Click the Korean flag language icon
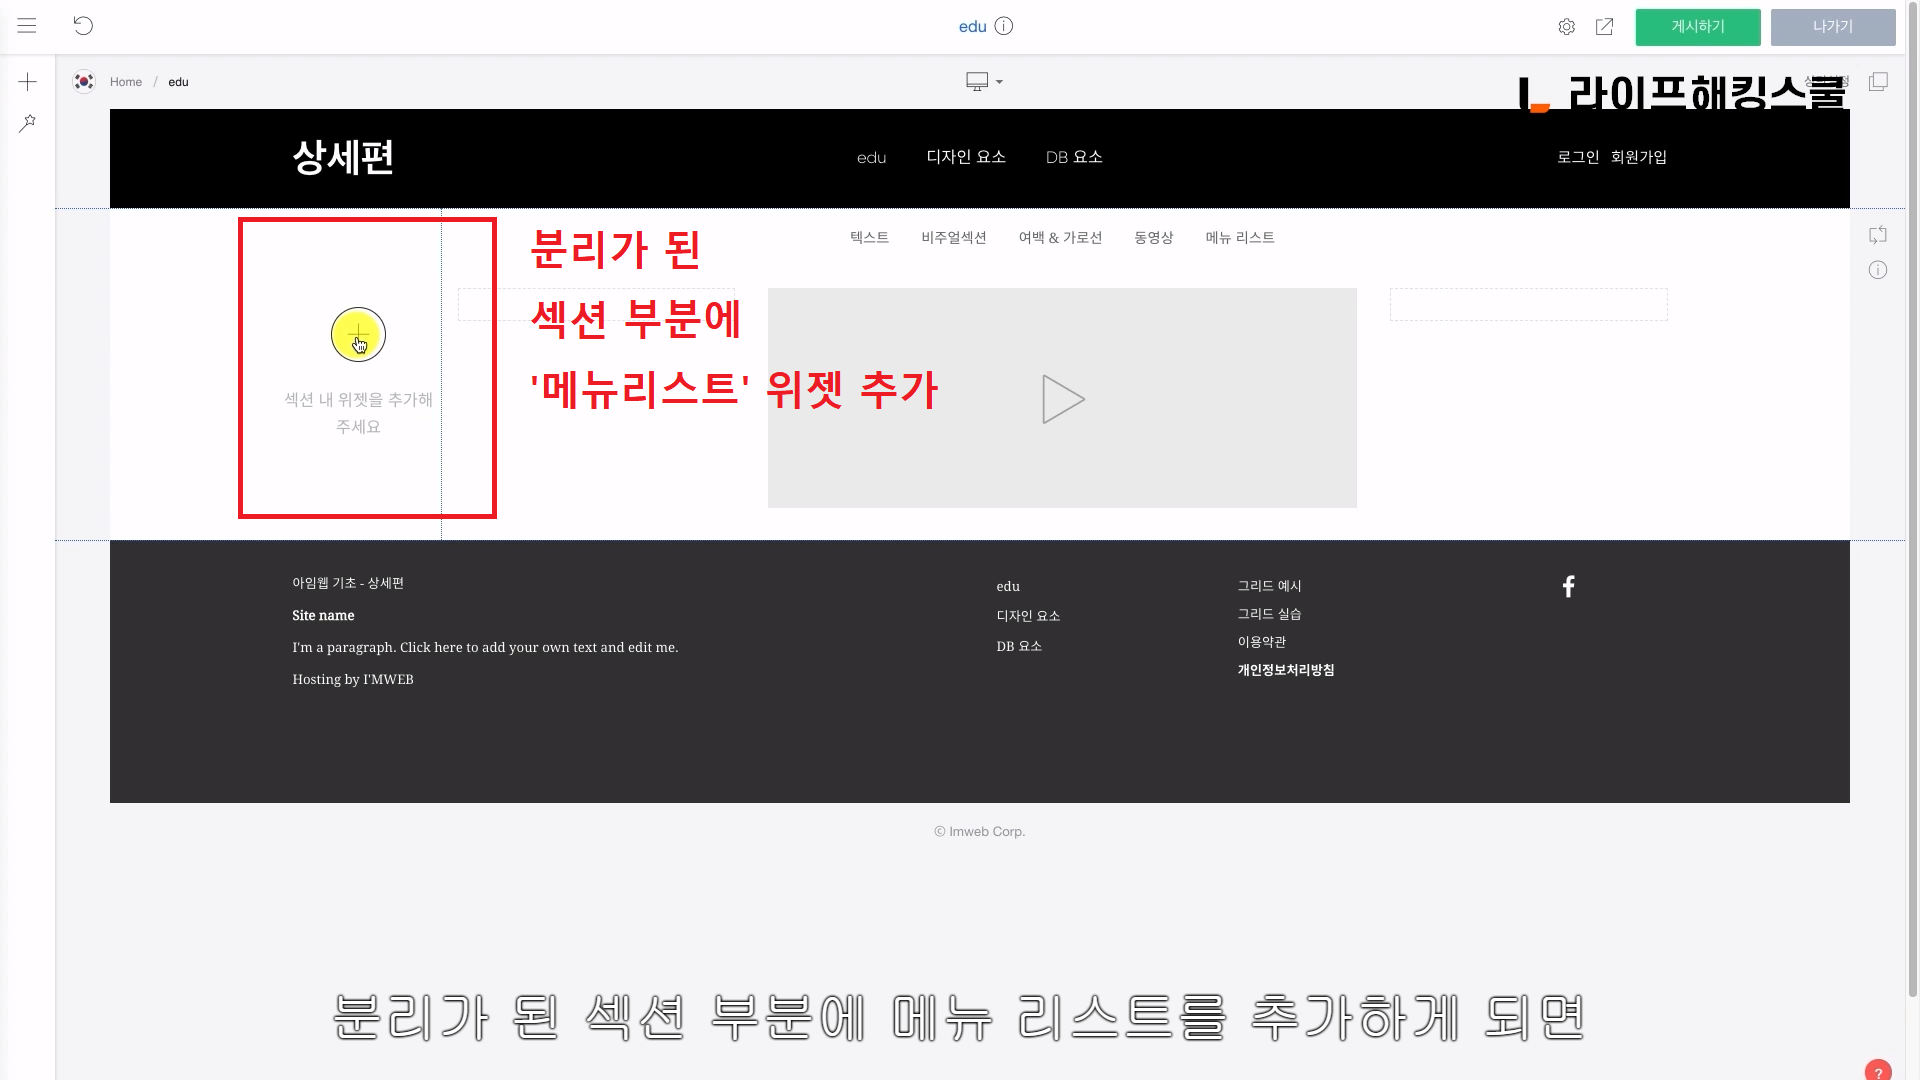1920x1080 pixels. pos(84,81)
